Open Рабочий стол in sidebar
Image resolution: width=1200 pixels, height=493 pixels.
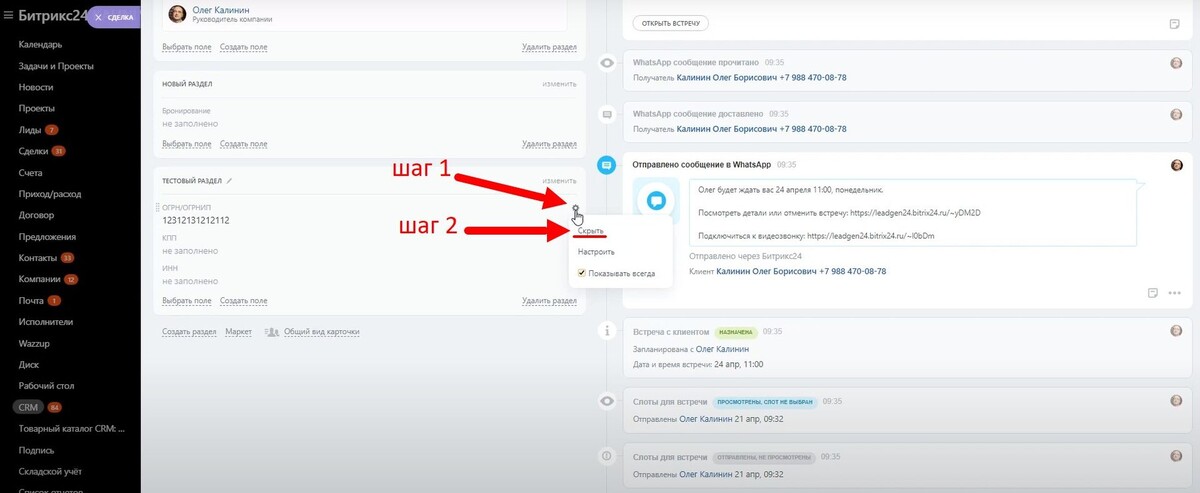tap(46, 386)
